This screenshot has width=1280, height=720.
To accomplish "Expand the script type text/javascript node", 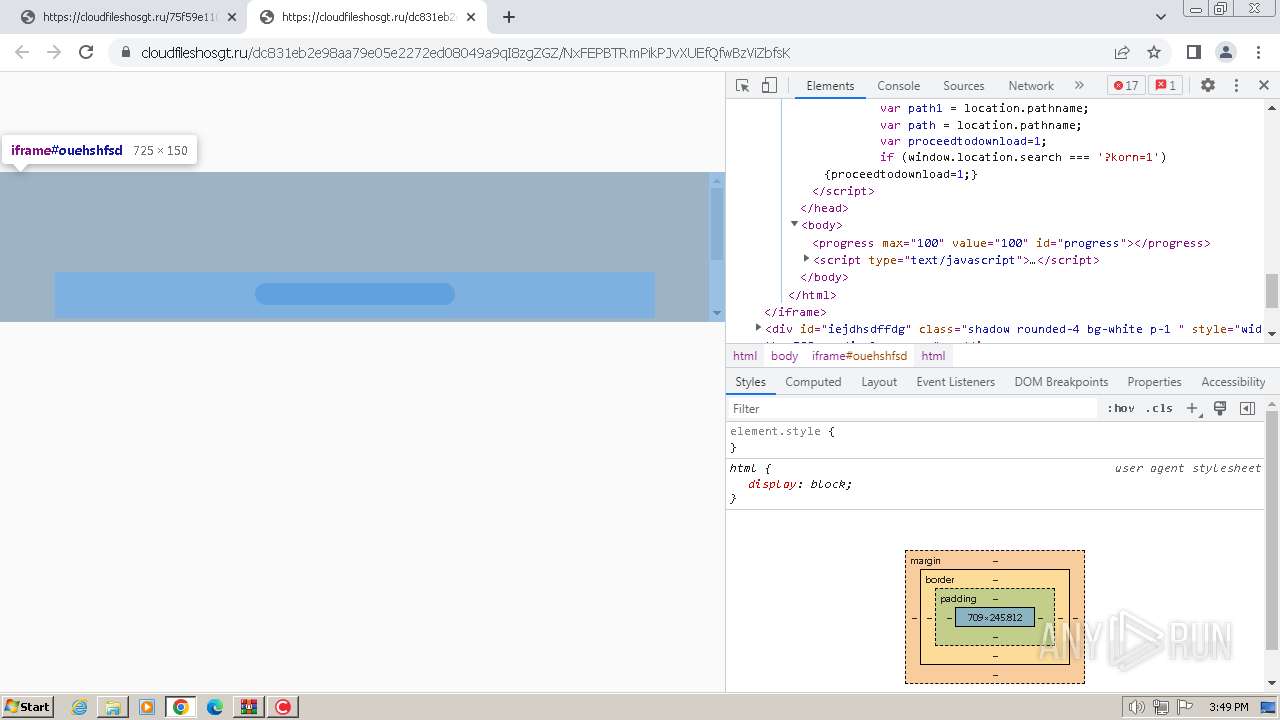I will (x=807, y=259).
